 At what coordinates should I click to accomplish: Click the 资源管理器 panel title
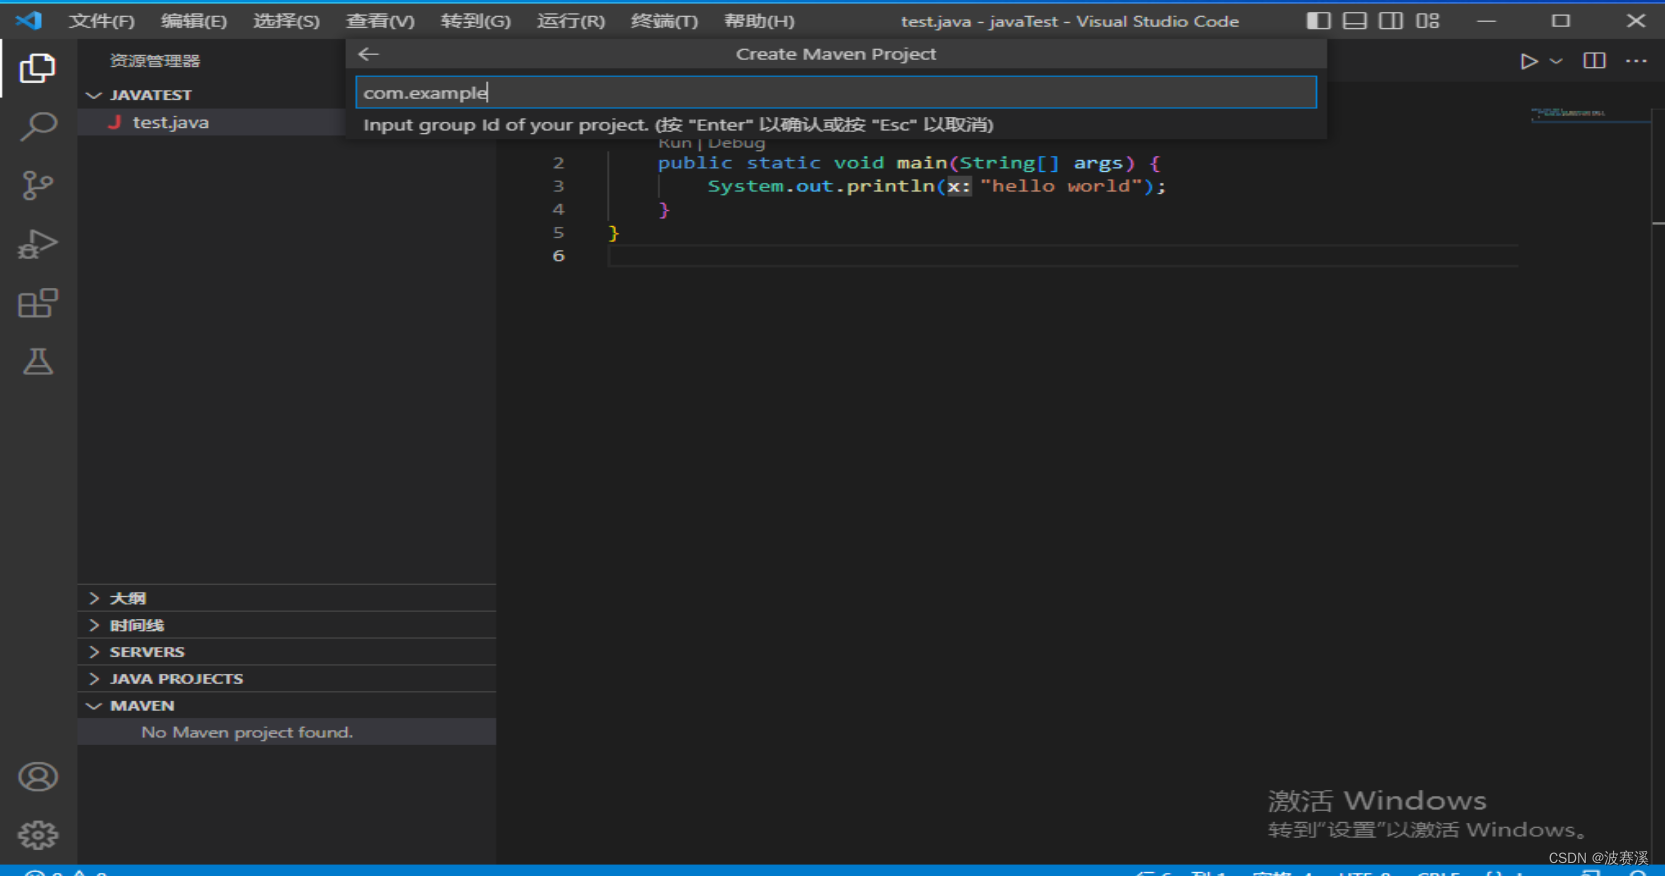[x=155, y=61]
